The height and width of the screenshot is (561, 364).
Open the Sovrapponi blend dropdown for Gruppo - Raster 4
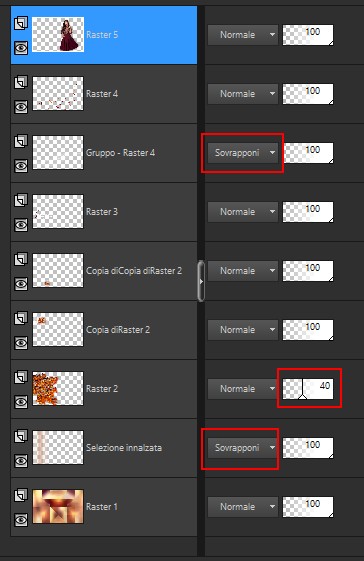pyautogui.click(x=243, y=153)
